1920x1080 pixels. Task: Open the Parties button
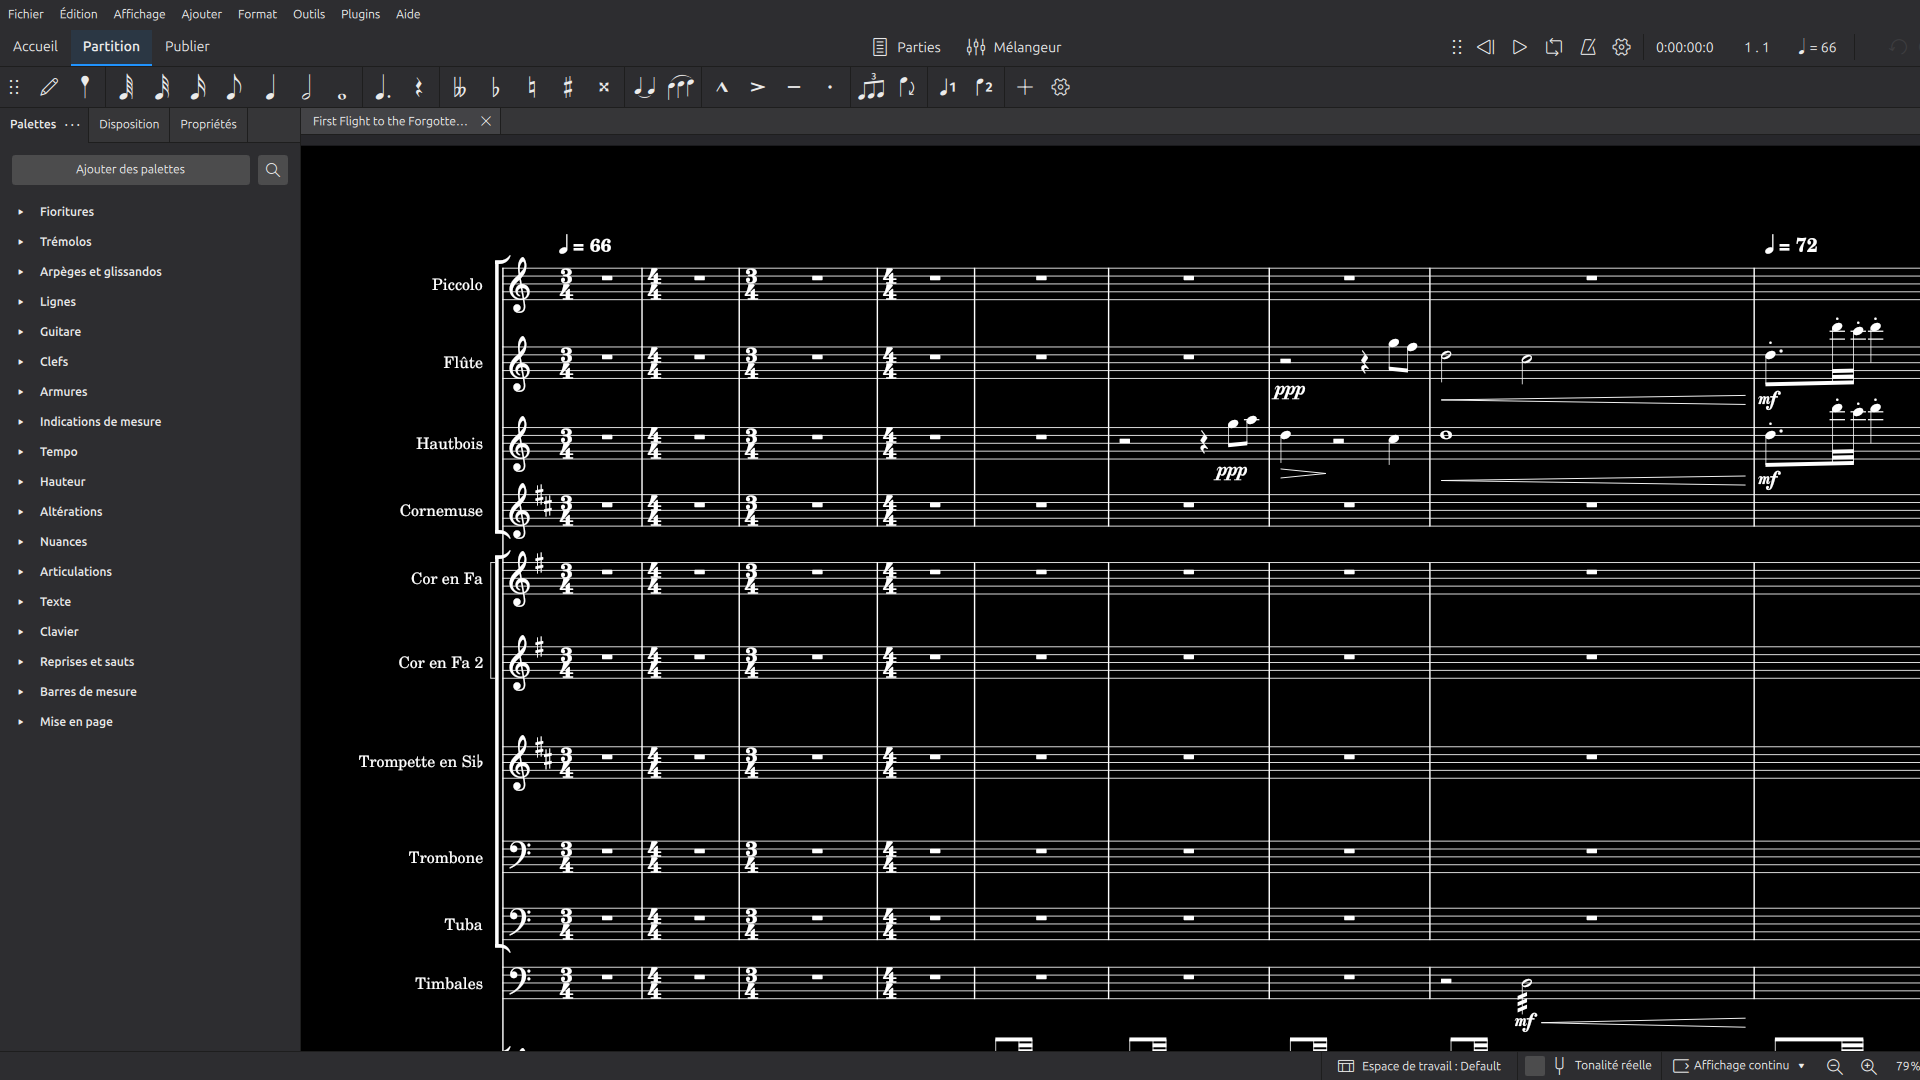tap(906, 47)
